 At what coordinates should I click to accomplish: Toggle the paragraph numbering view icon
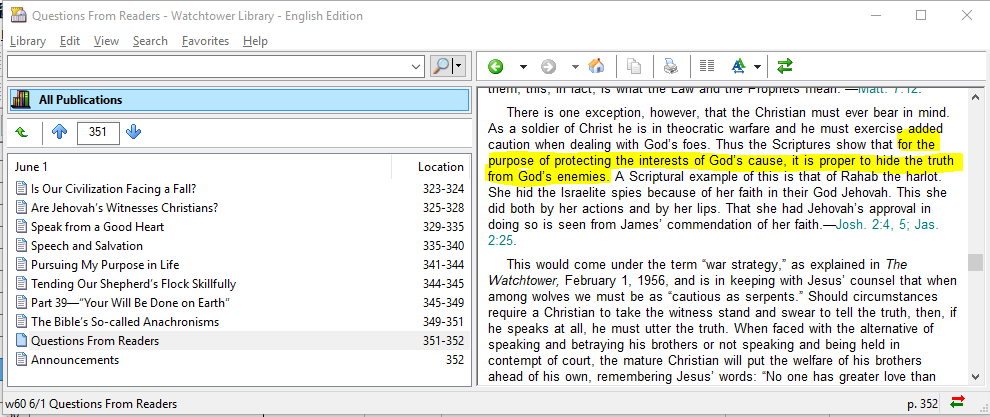tap(707, 67)
